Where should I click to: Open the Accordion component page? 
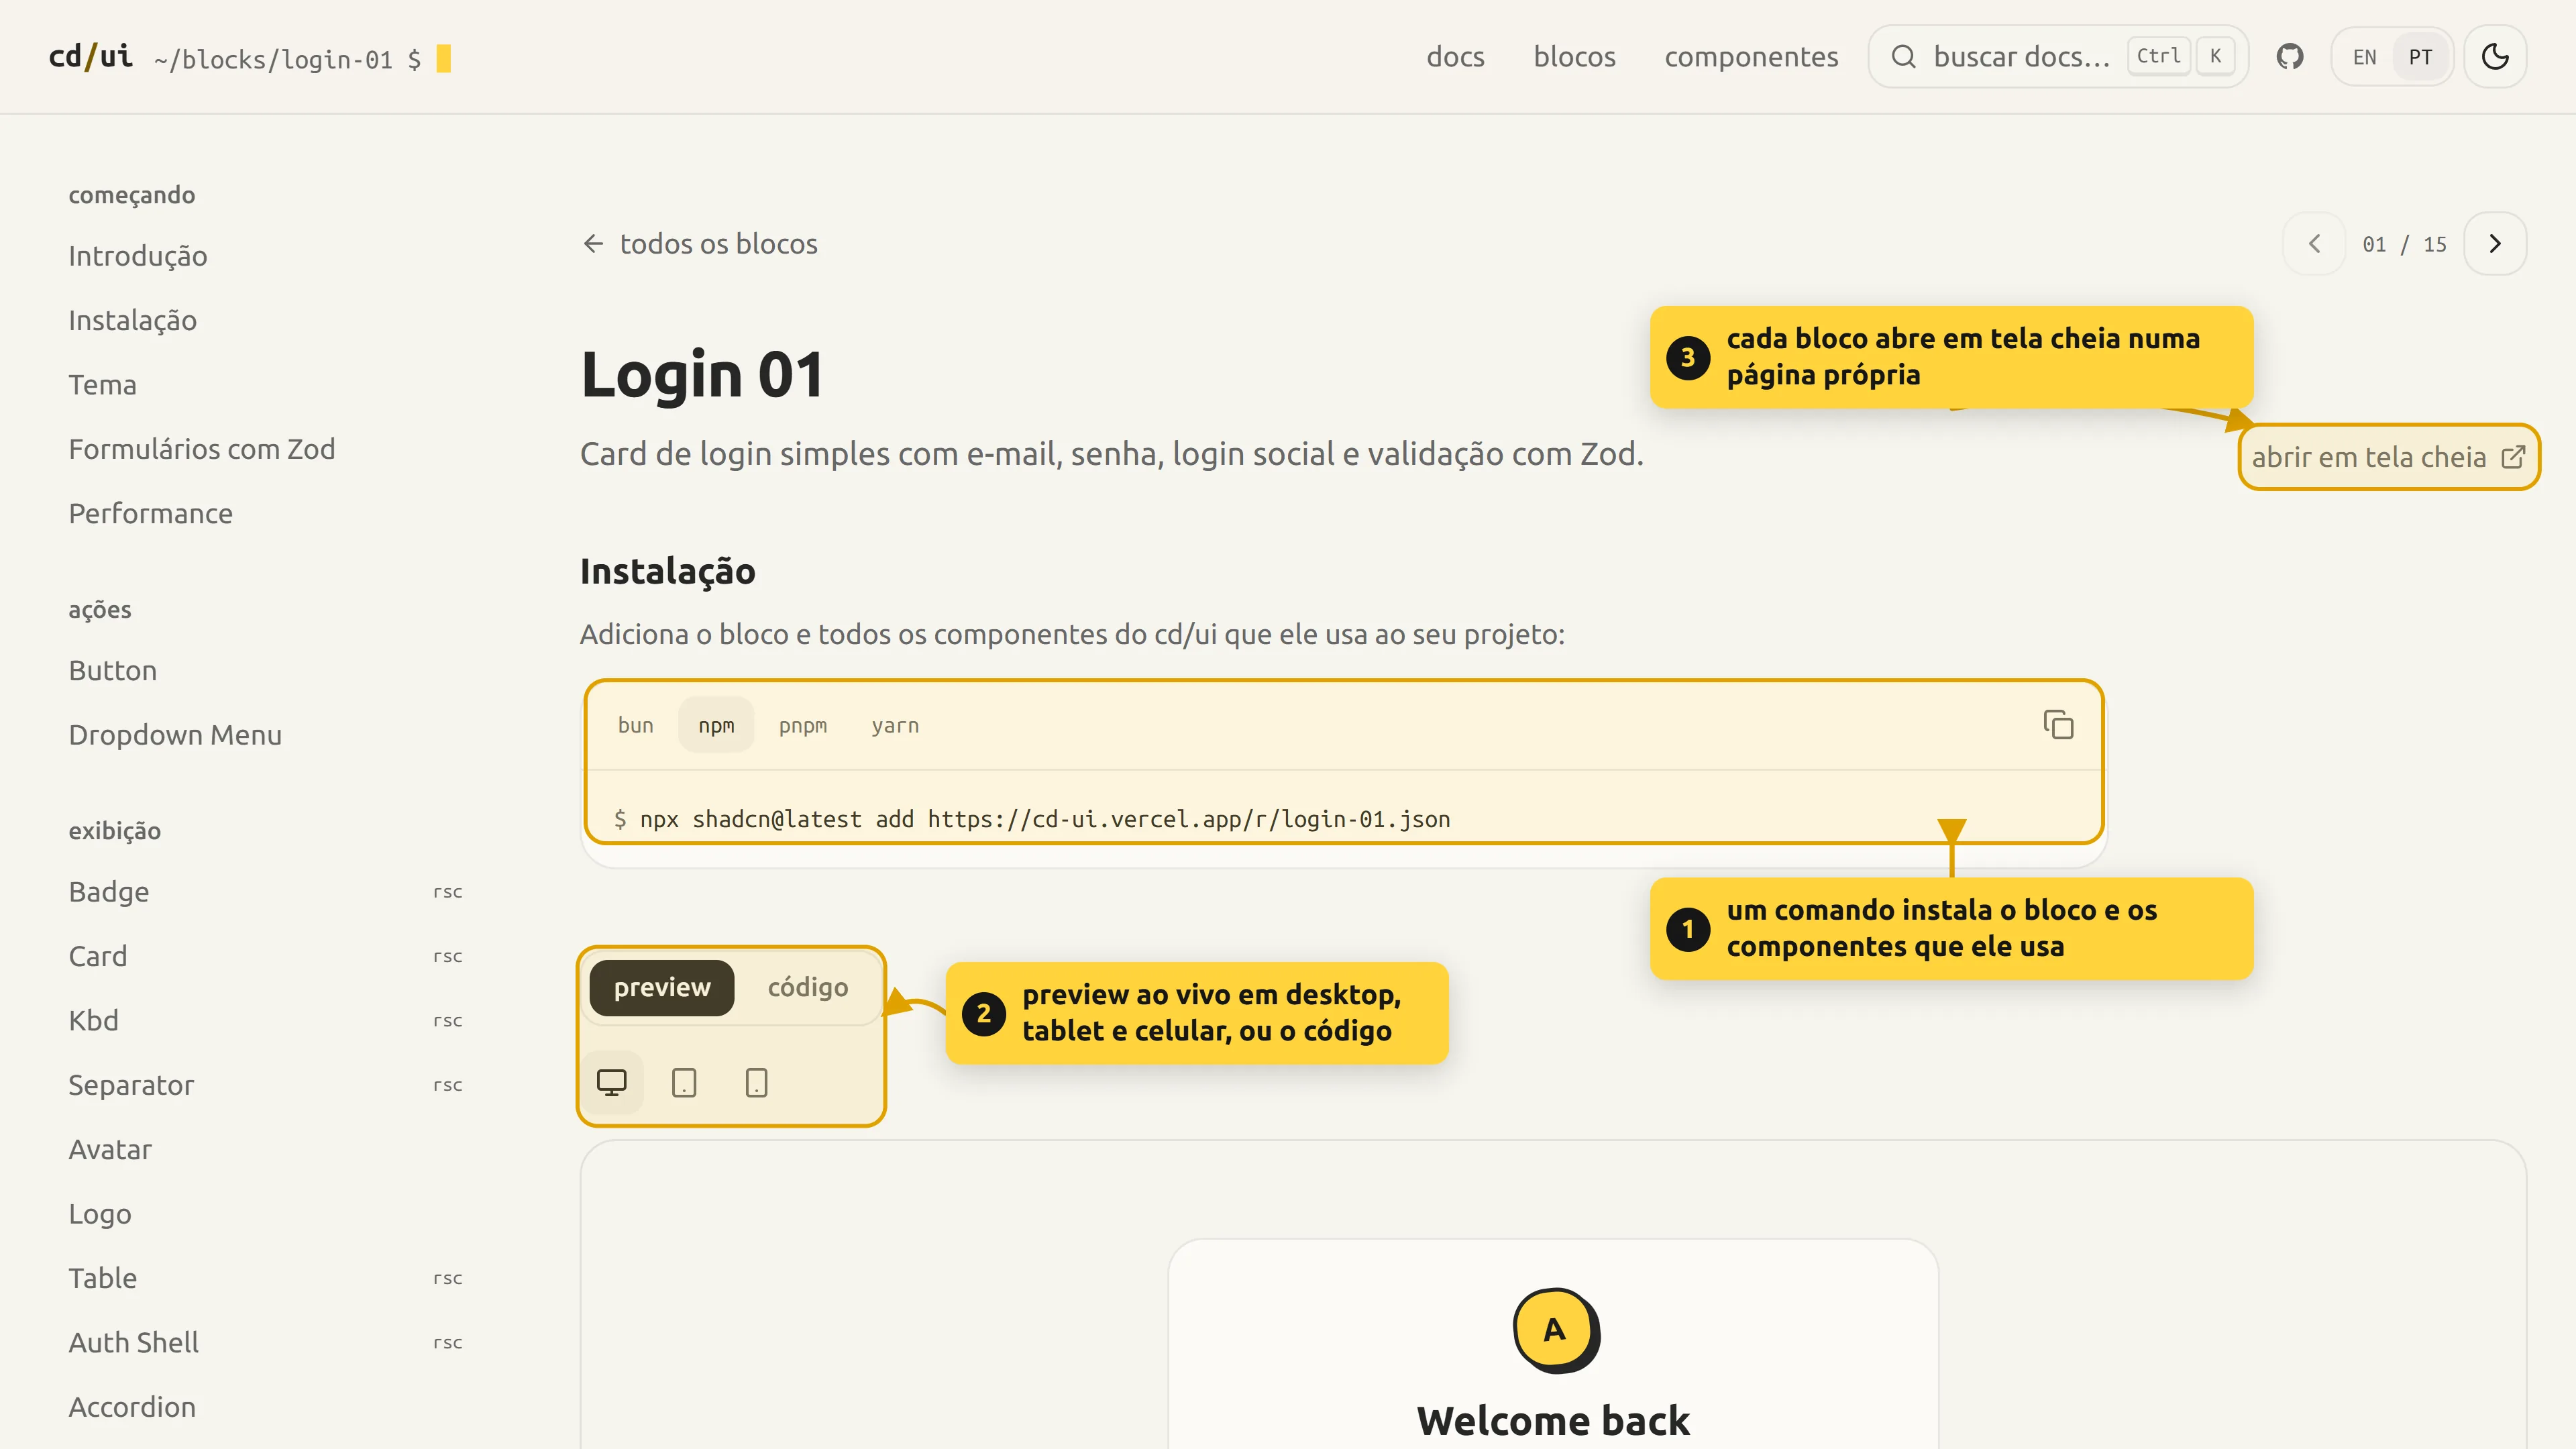point(132,1407)
